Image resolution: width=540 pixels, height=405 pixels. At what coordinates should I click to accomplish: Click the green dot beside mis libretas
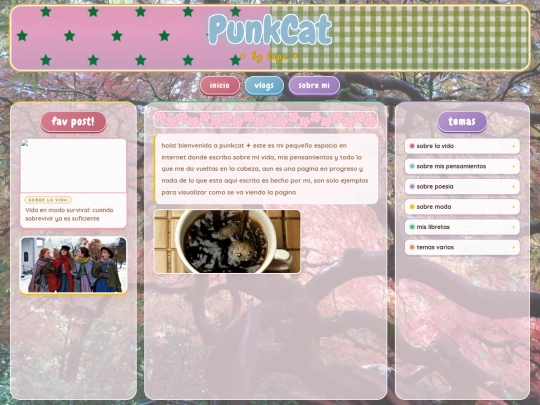(412, 227)
